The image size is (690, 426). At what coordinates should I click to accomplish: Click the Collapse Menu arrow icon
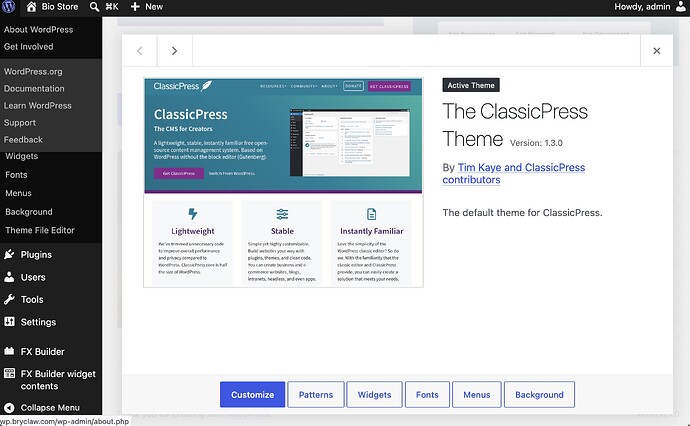(x=9, y=408)
